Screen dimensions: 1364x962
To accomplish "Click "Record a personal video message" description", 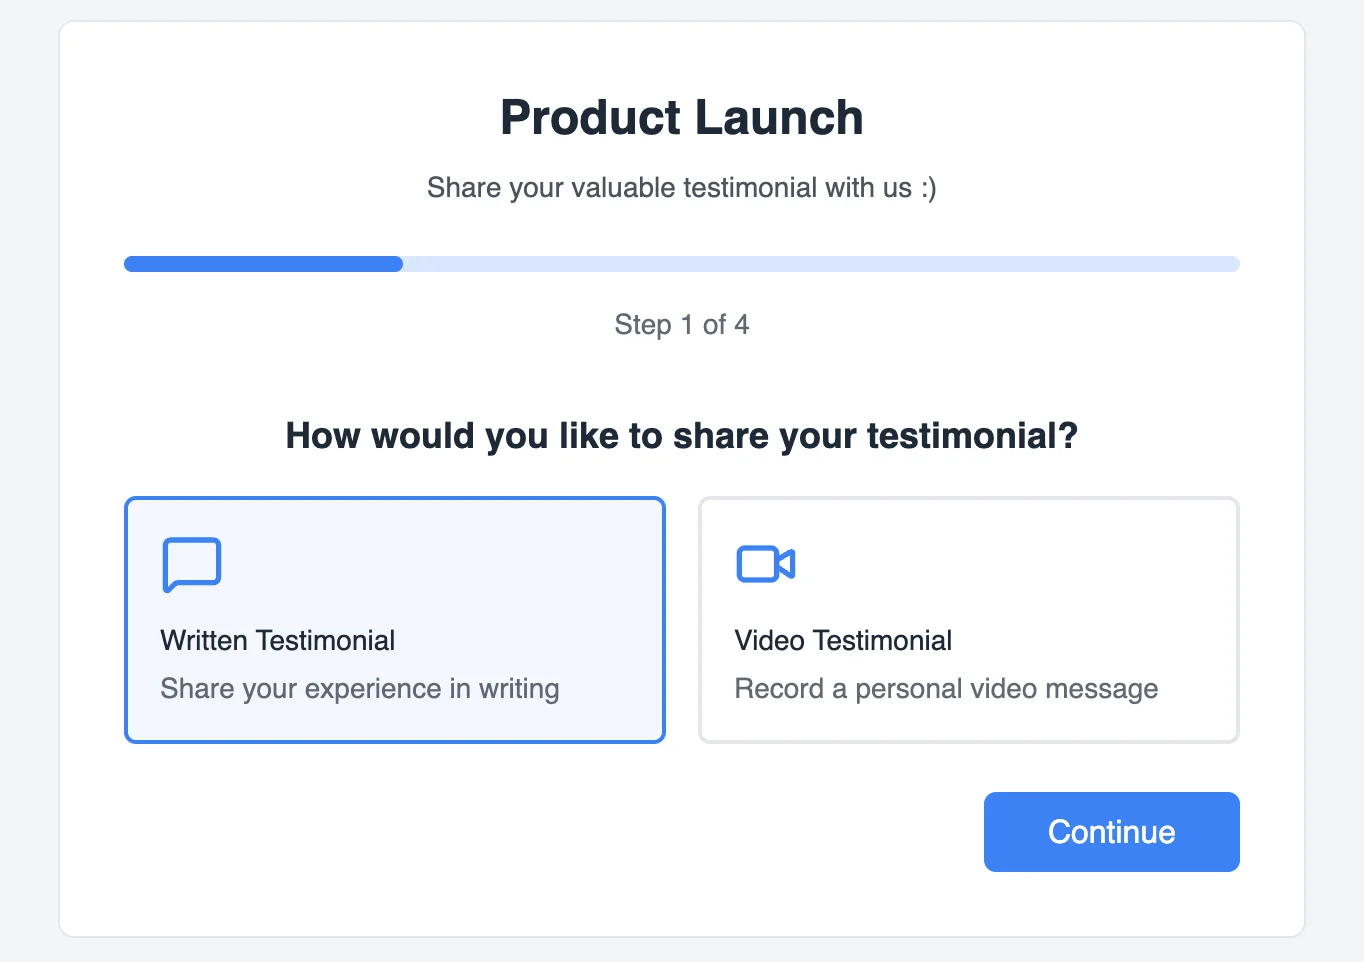I will coord(946,689).
